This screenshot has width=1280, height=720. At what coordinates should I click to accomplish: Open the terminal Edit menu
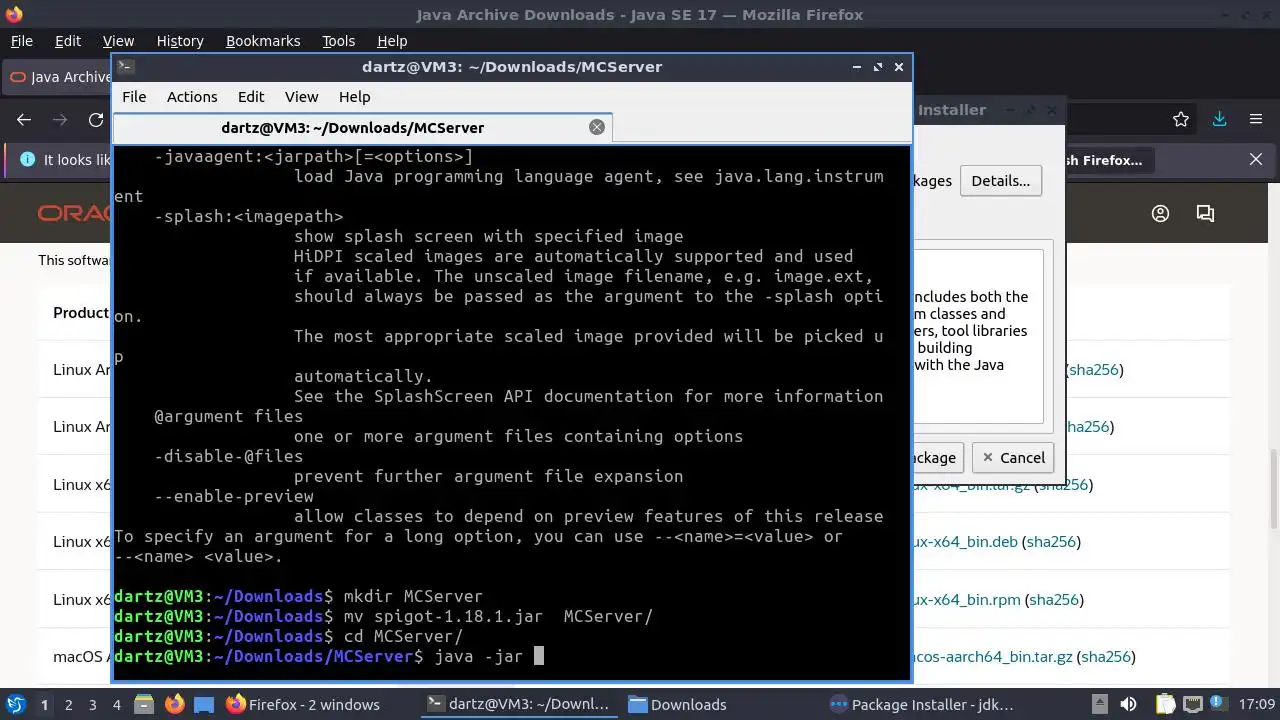point(251,97)
